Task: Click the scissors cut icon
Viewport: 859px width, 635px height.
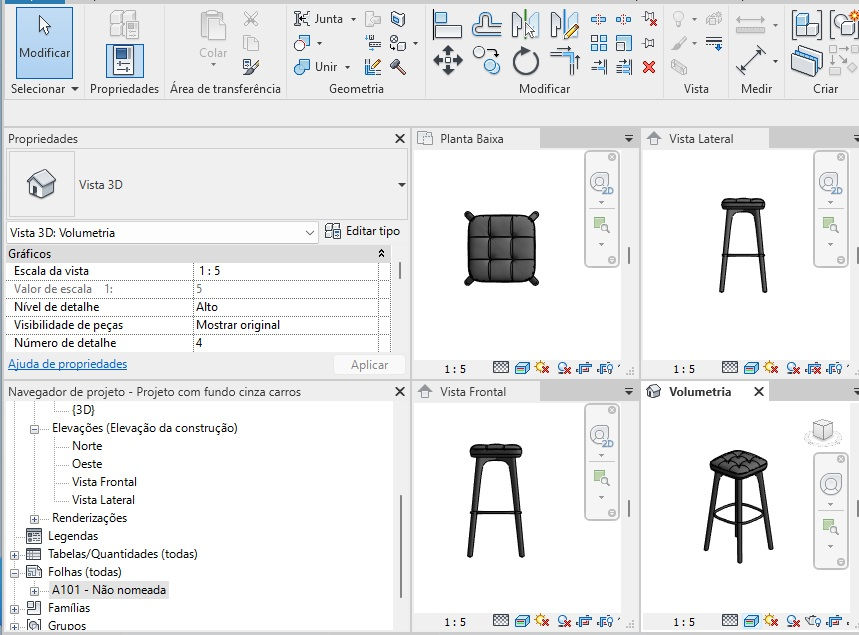Action: [251, 19]
